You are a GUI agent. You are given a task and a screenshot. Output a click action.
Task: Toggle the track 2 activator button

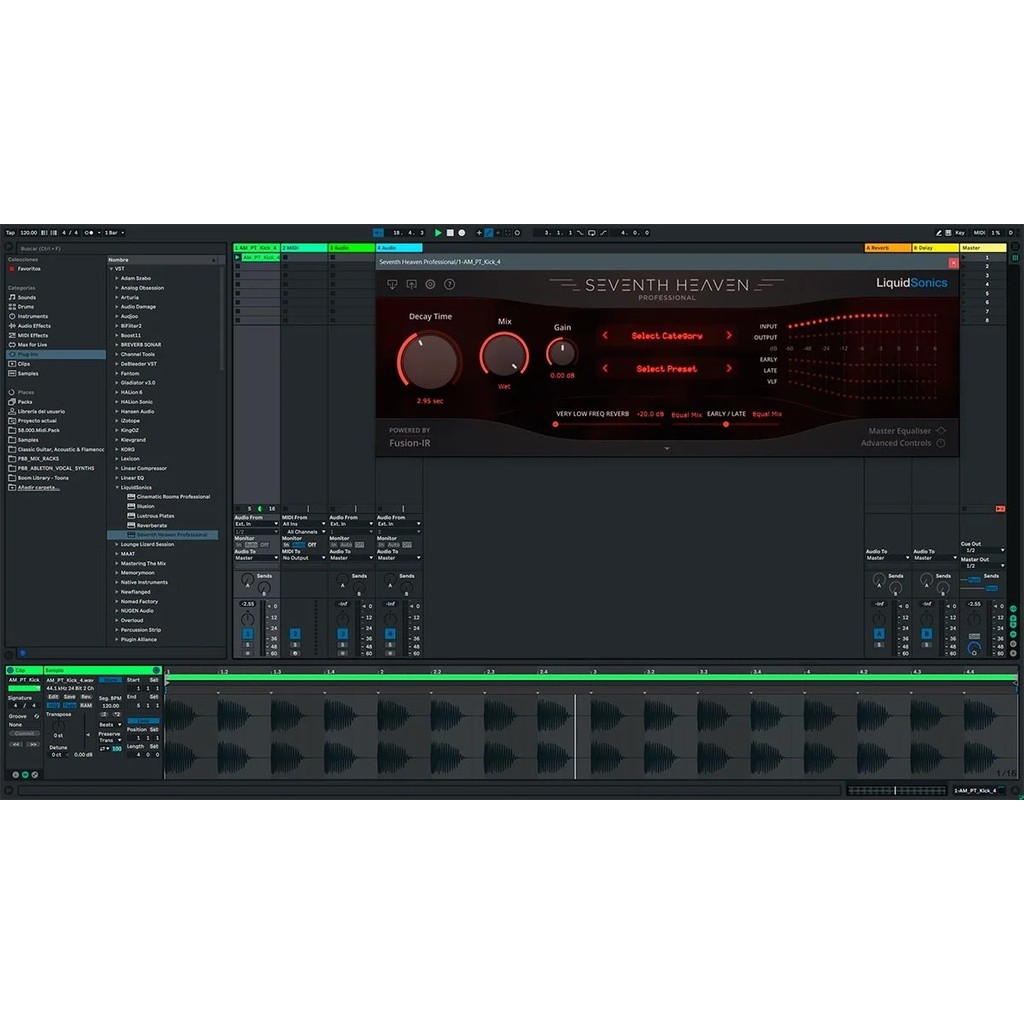click(295, 634)
